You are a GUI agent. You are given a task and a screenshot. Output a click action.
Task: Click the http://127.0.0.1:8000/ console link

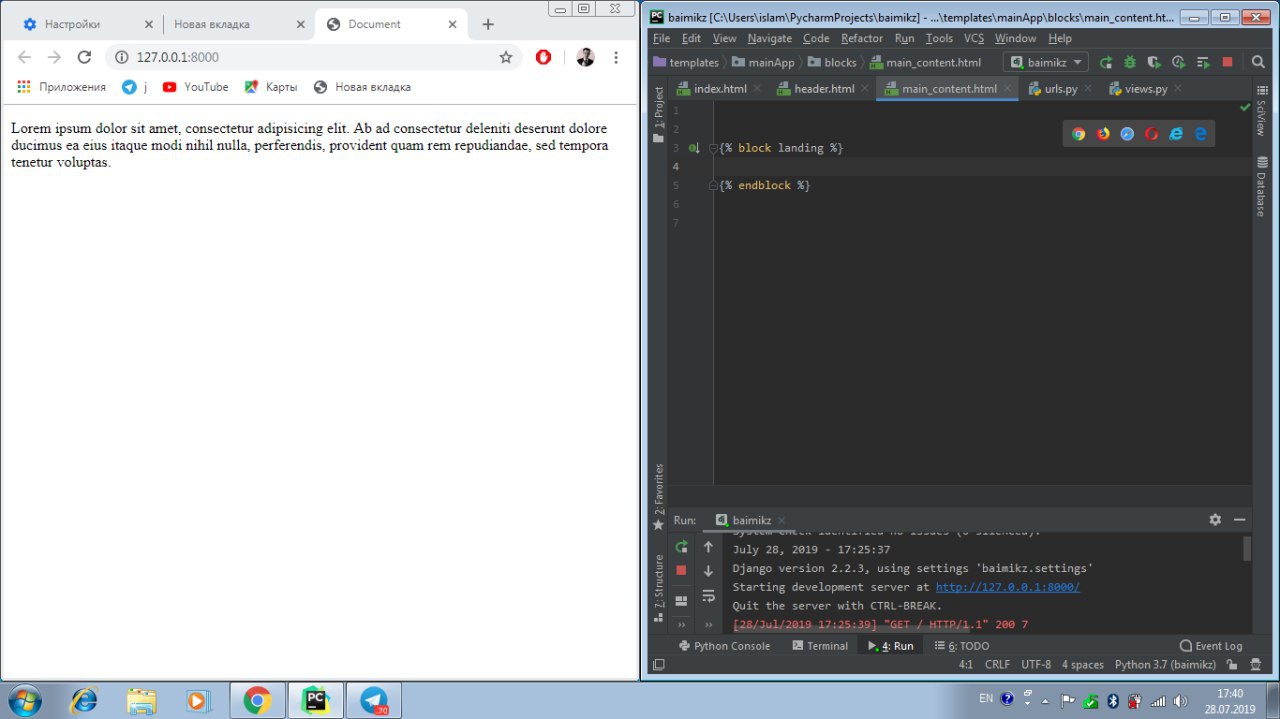(x=1007, y=587)
